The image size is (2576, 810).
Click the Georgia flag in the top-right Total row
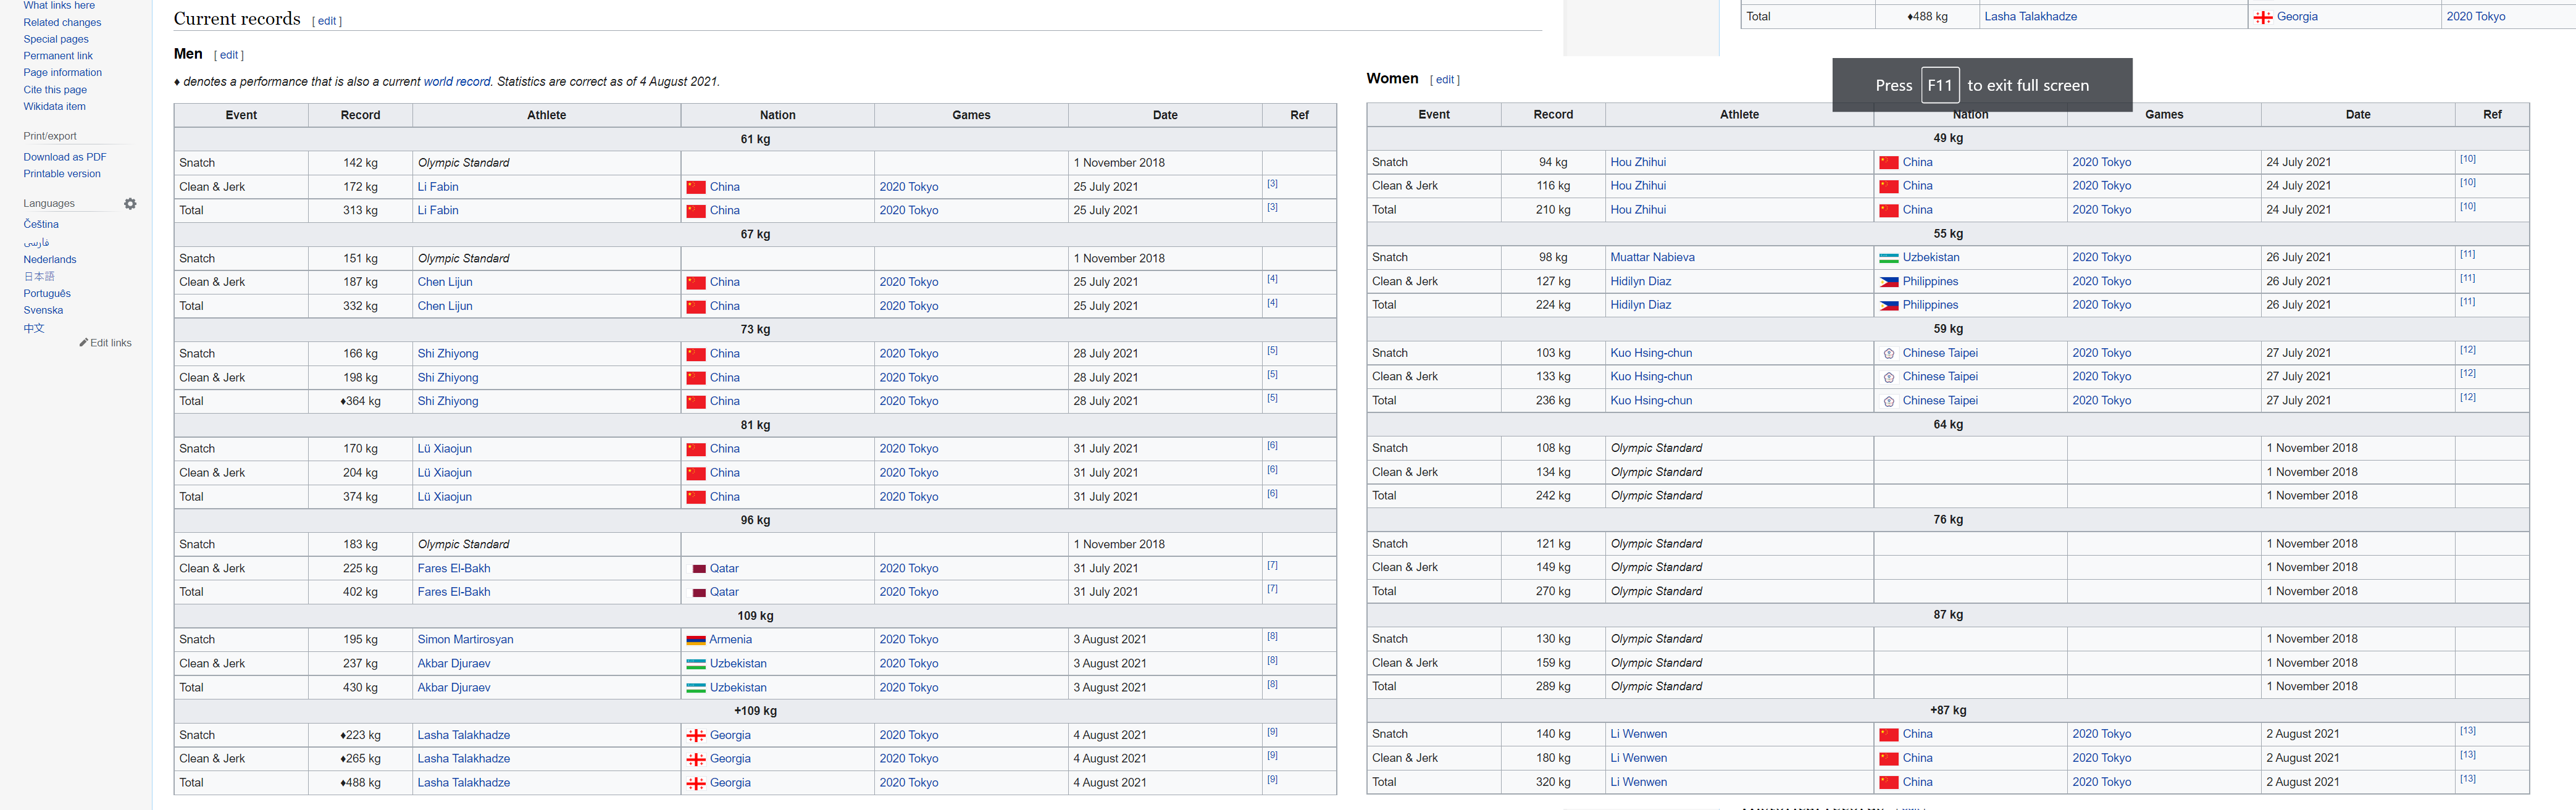click(x=2263, y=17)
